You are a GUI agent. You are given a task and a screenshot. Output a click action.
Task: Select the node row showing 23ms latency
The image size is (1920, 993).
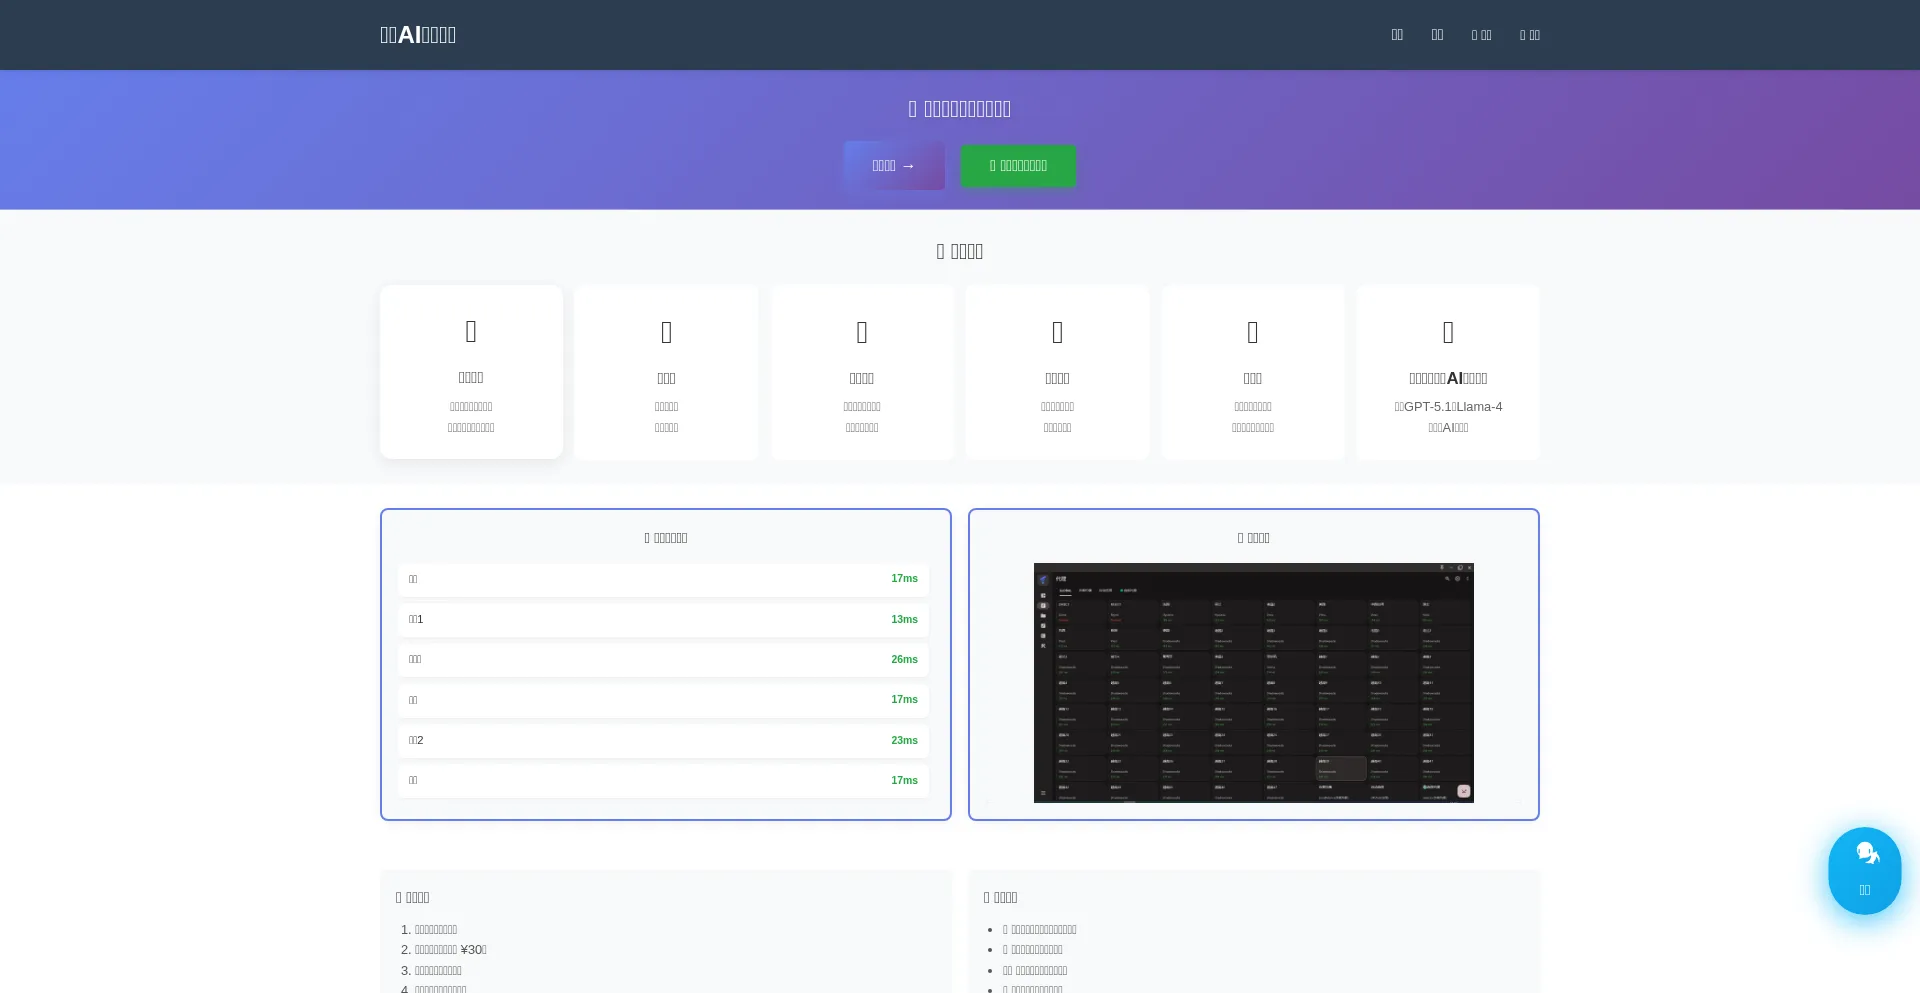point(663,741)
